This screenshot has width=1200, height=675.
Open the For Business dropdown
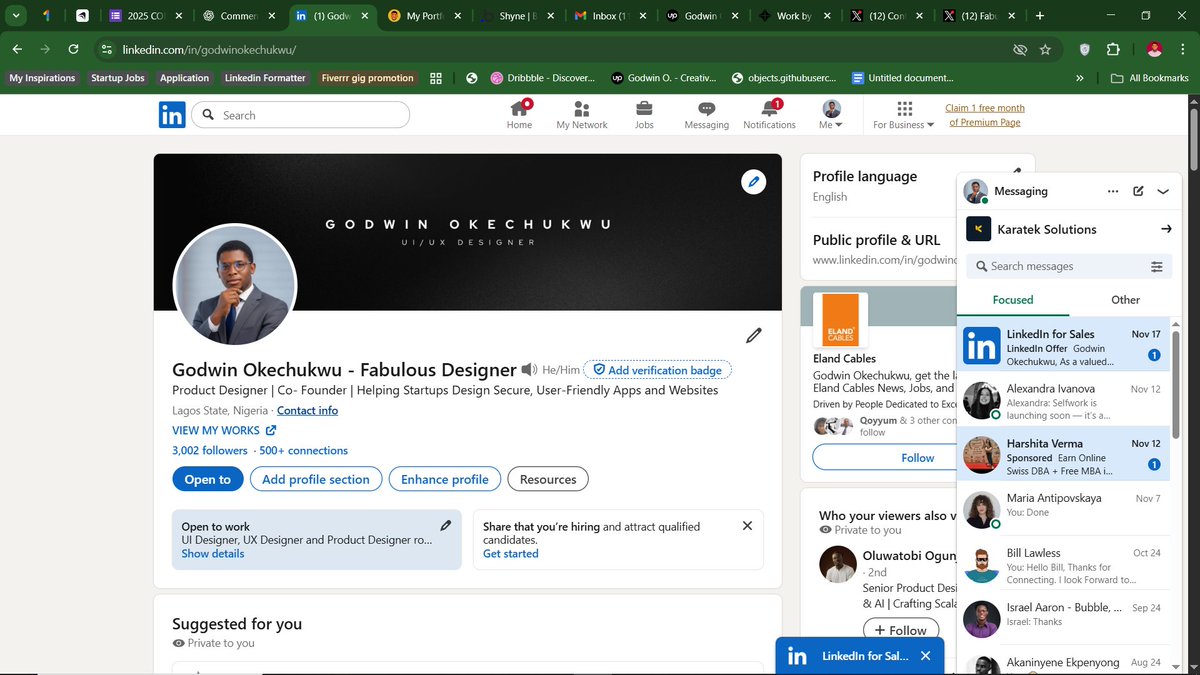pos(903,114)
